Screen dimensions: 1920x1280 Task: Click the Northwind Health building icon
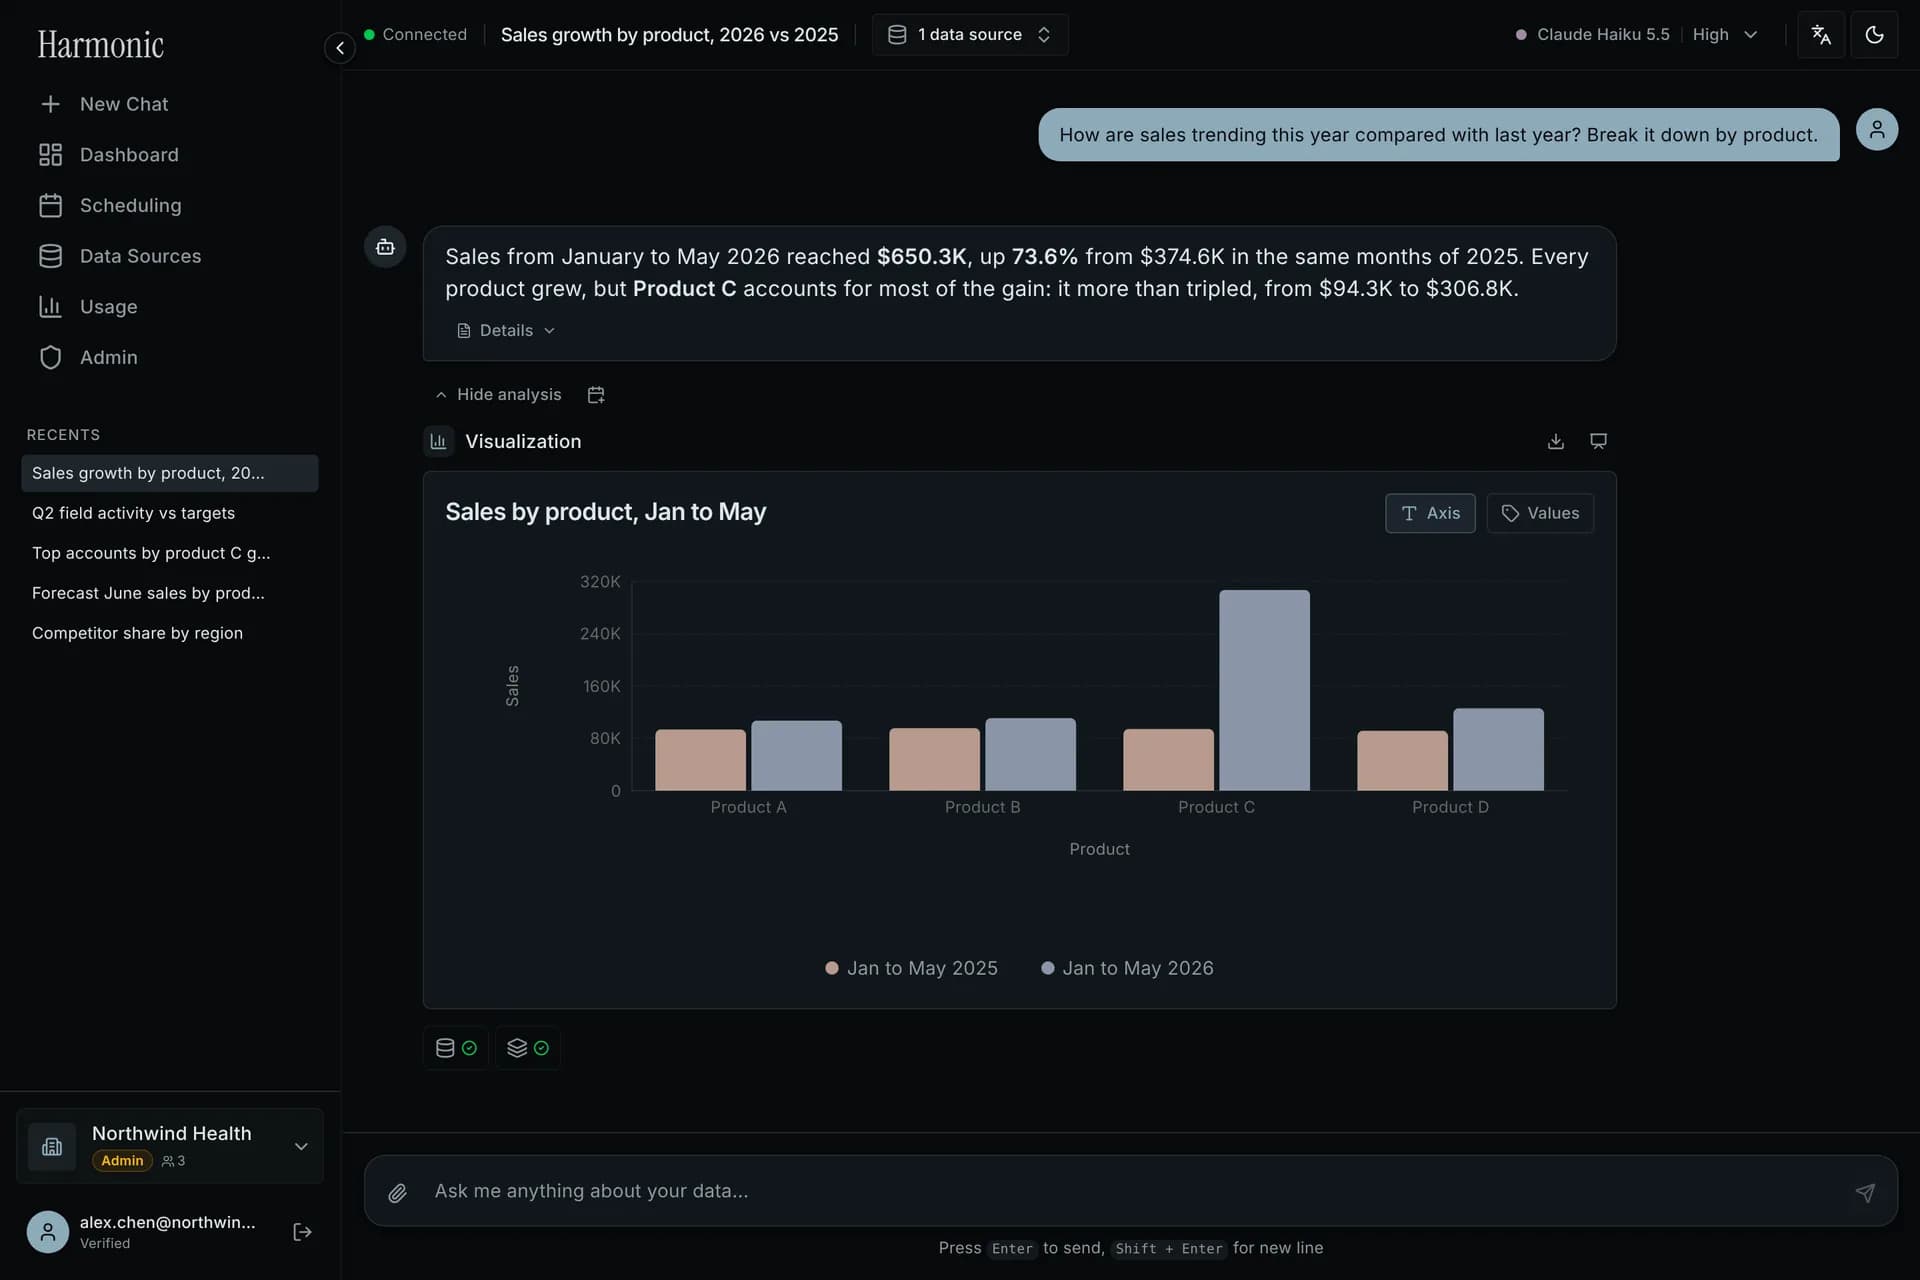[x=52, y=1146]
